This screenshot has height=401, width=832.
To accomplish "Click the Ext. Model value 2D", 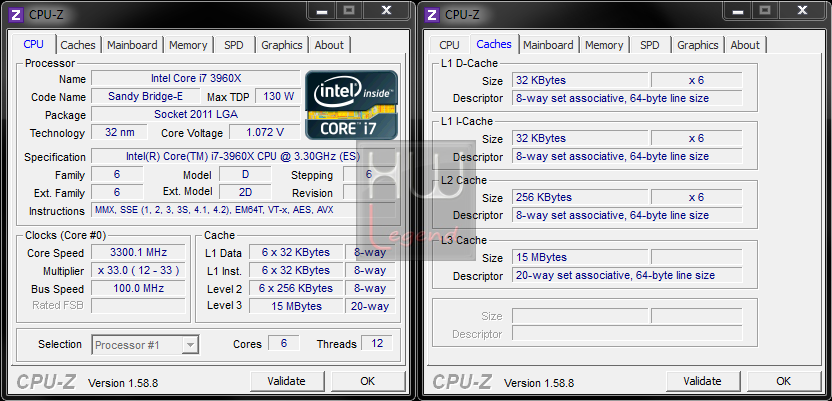I will (x=245, y=193).
